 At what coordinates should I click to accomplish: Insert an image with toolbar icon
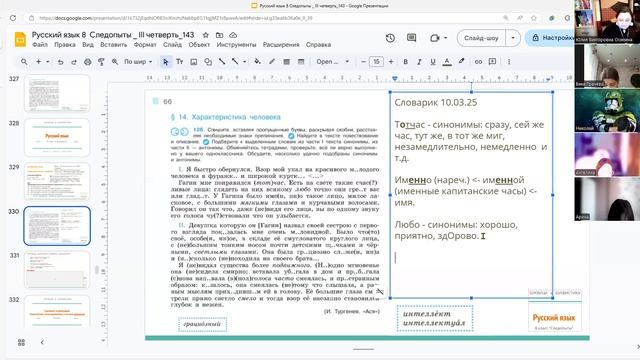194,62
